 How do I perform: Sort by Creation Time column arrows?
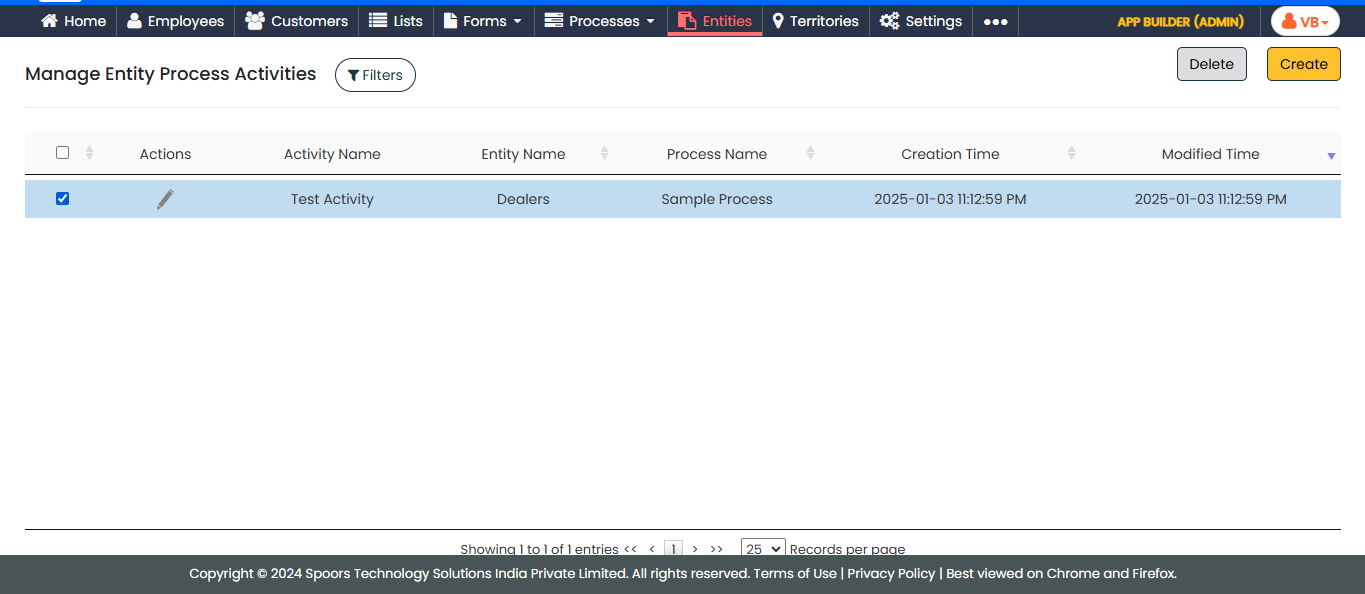[1071, 153]
